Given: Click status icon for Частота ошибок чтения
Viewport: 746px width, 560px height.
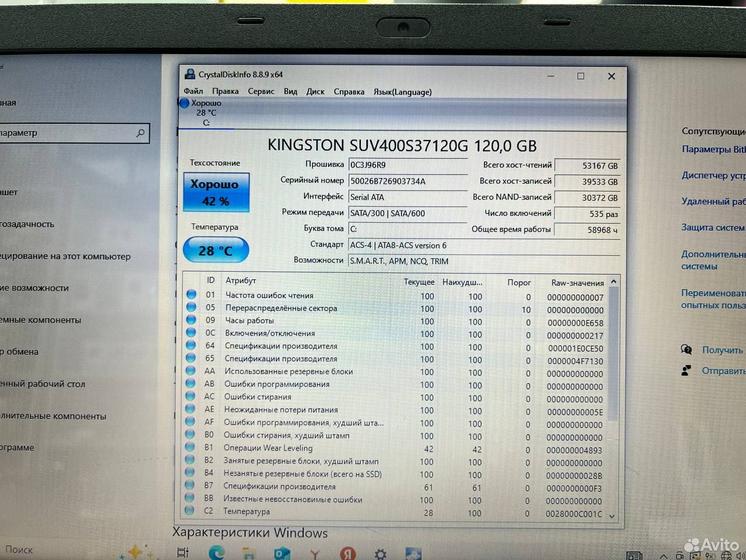Looking at the screenshot, I should click(191, 295).
